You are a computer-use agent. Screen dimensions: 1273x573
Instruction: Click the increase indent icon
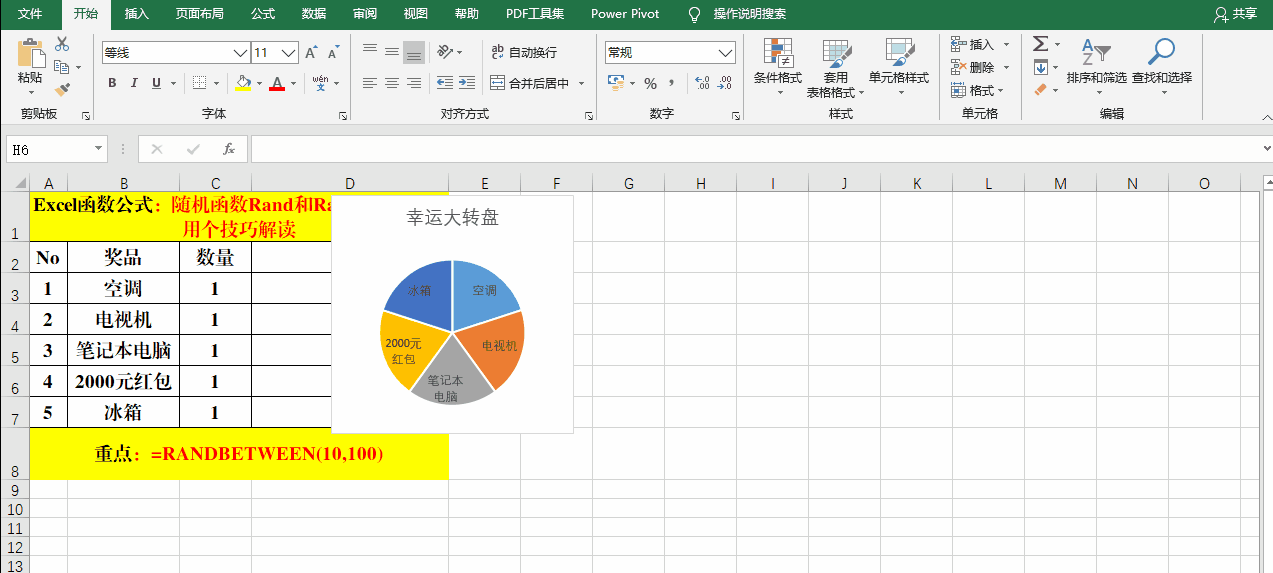pos(467,83)
